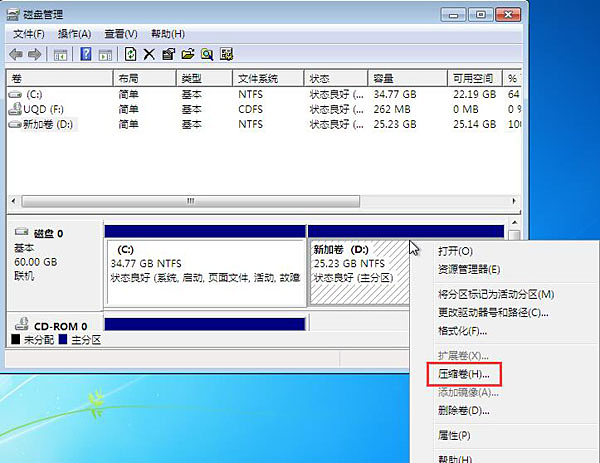This screenshot has width=600, height=463.
Task: Open the 文件(F) menu
Action: [30, 33]
